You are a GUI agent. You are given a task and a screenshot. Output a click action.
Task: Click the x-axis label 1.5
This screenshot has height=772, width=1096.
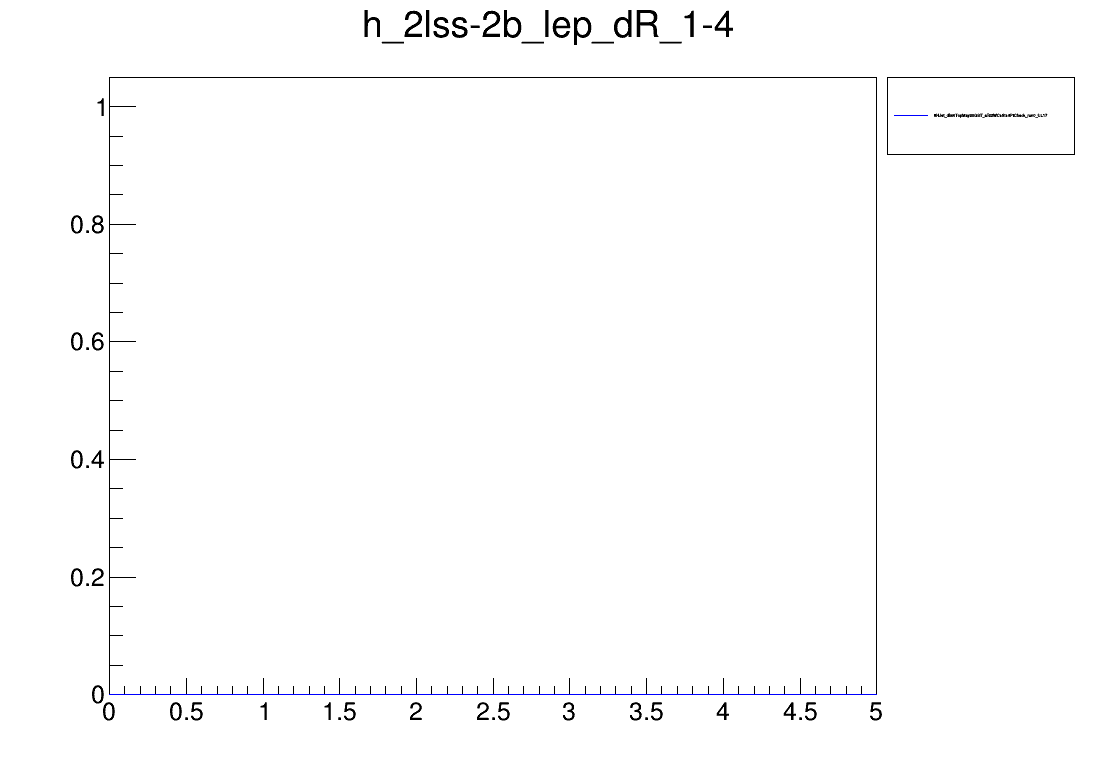[340, 713]
